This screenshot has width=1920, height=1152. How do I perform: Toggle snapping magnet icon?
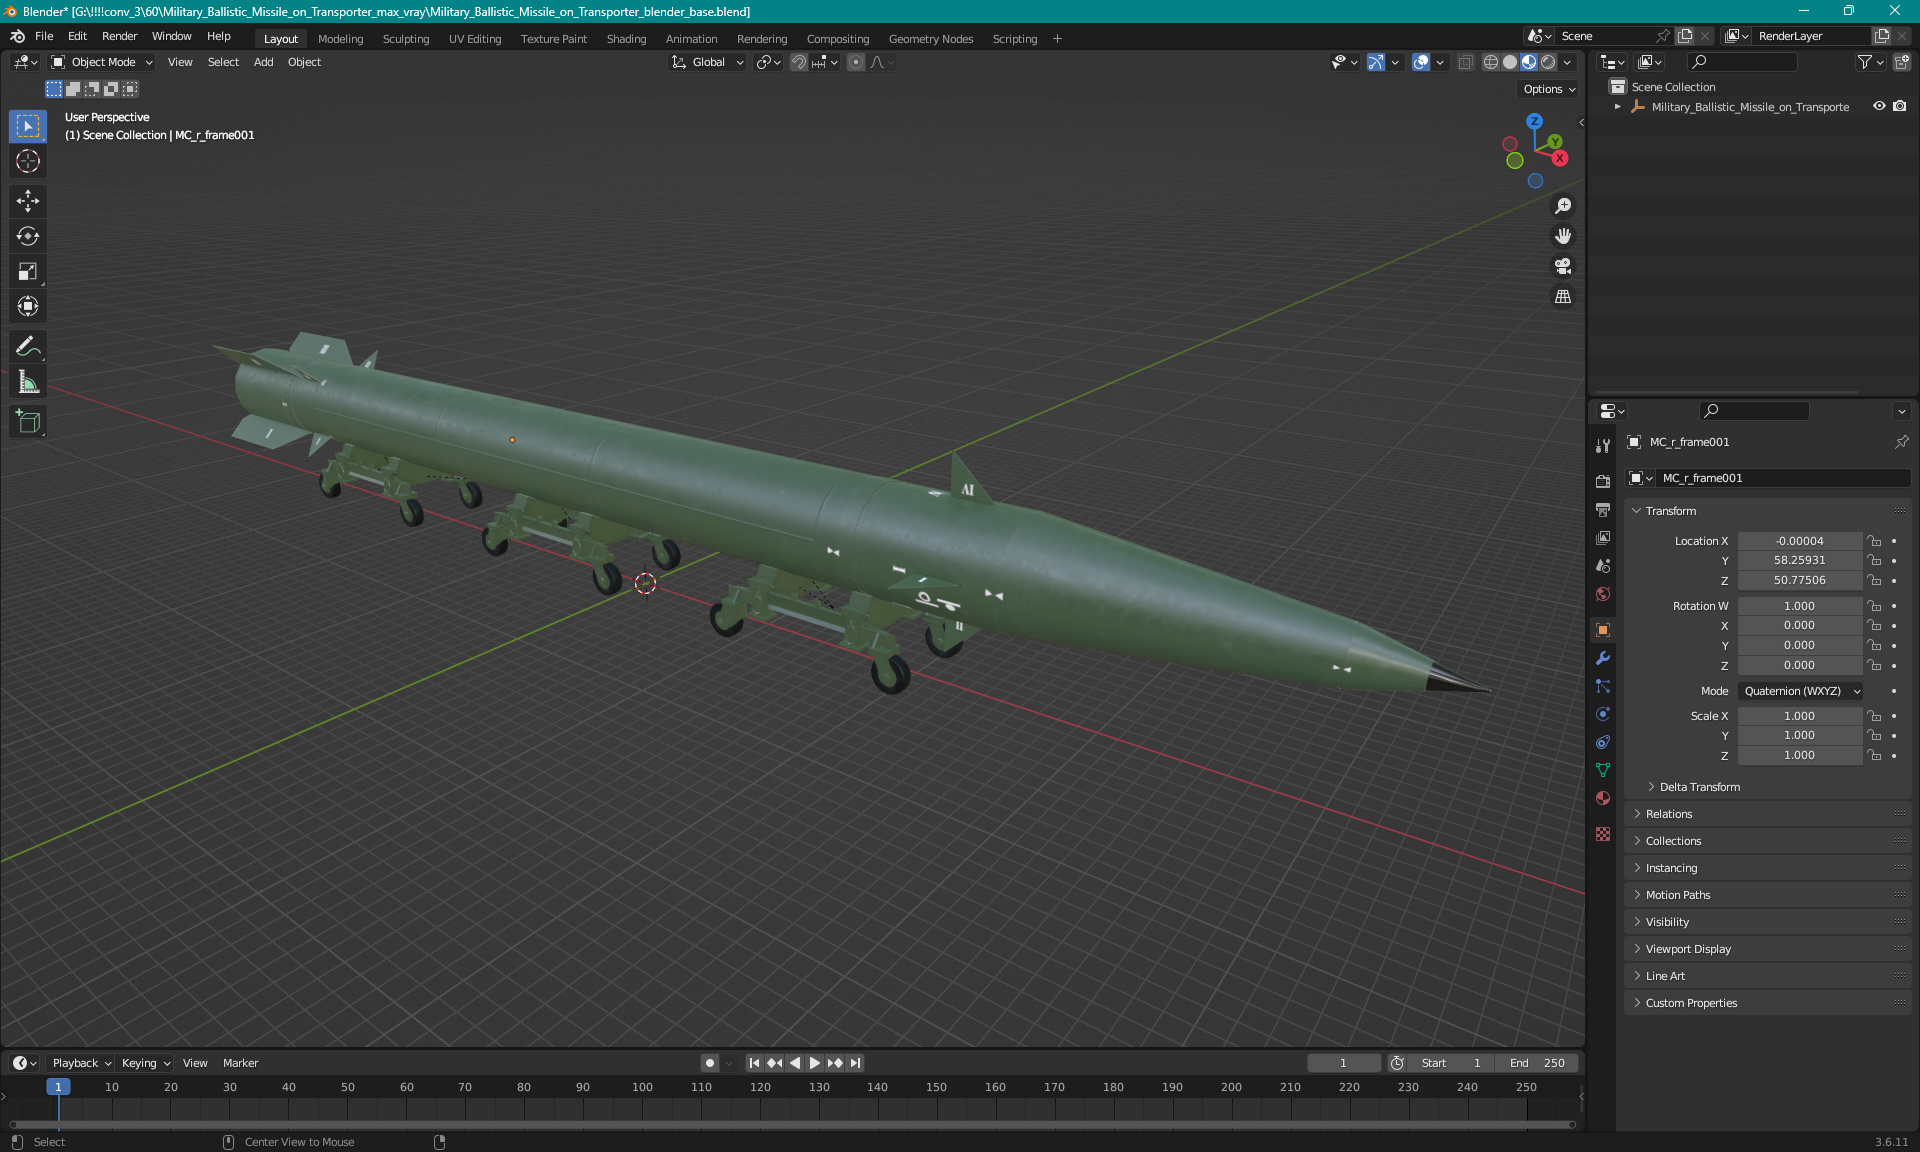798,62
